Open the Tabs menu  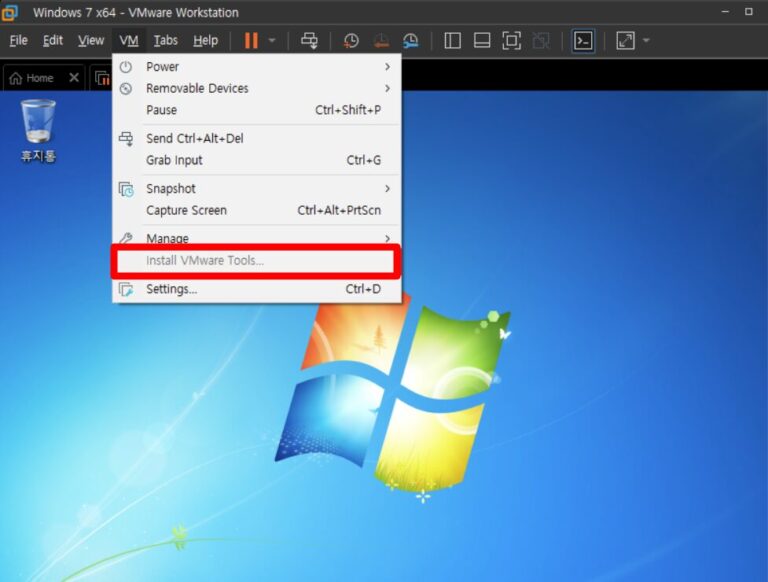coord(166,41)
